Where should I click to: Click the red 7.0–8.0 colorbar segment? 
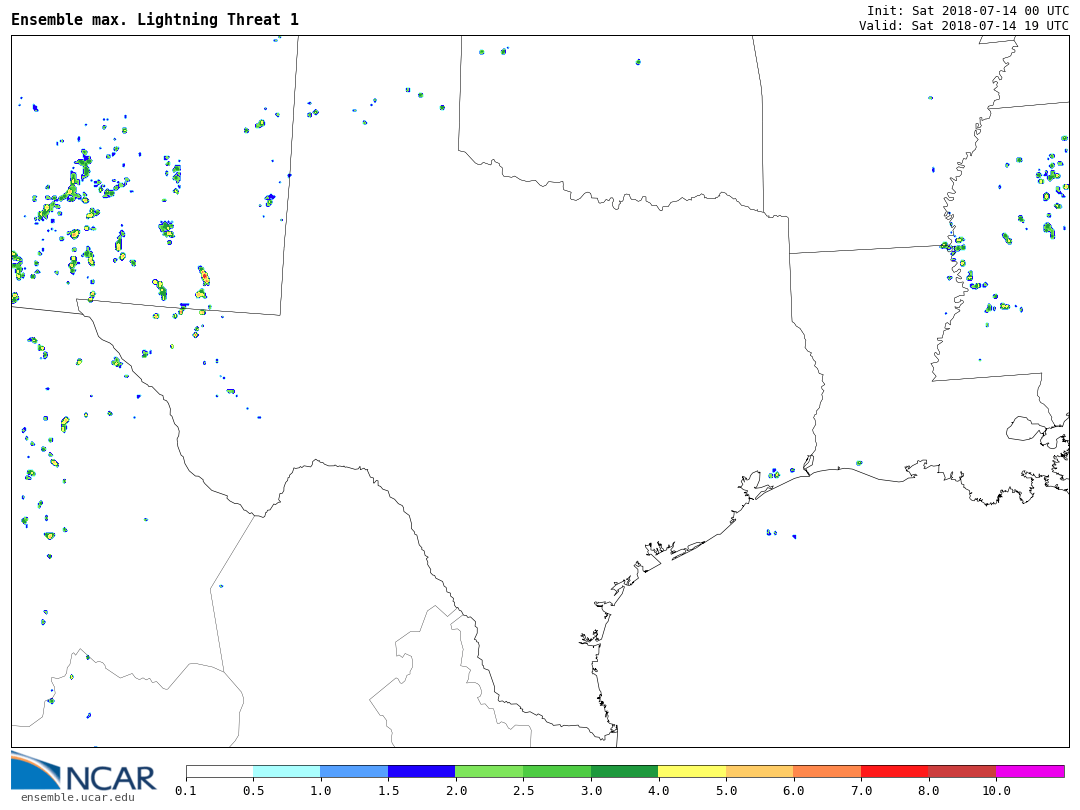coord(895,771)
